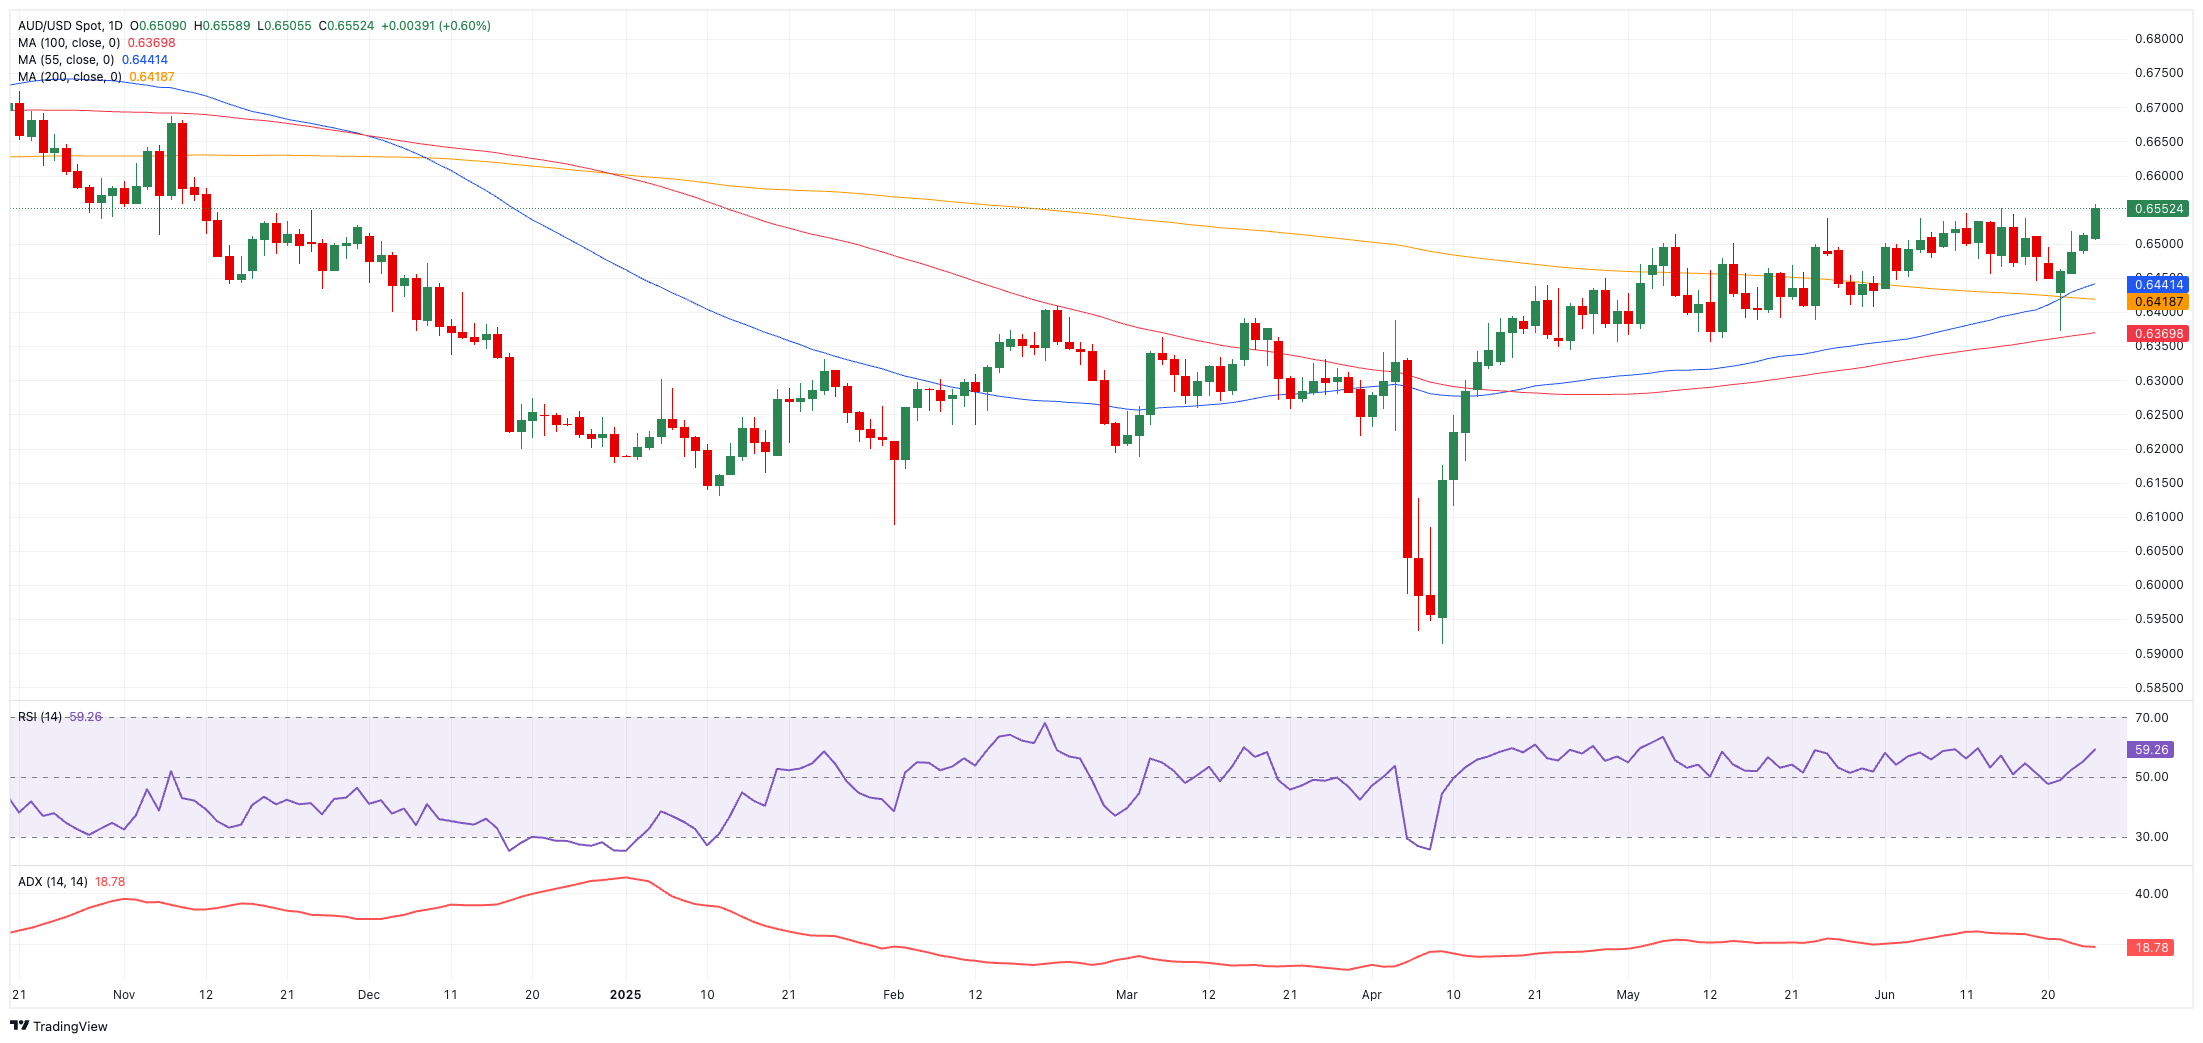Click the orange 0.64187 MA price tag

click(2160, 302)
